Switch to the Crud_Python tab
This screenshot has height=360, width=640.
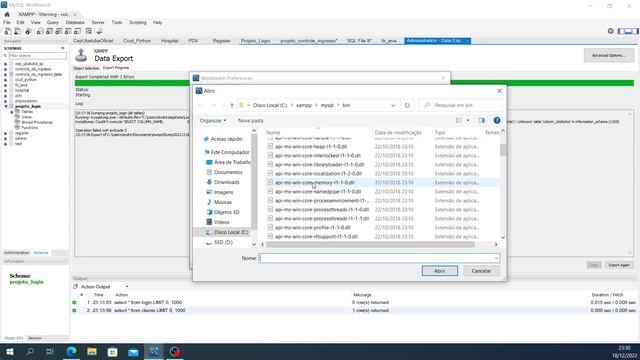(x=137, y=41)
